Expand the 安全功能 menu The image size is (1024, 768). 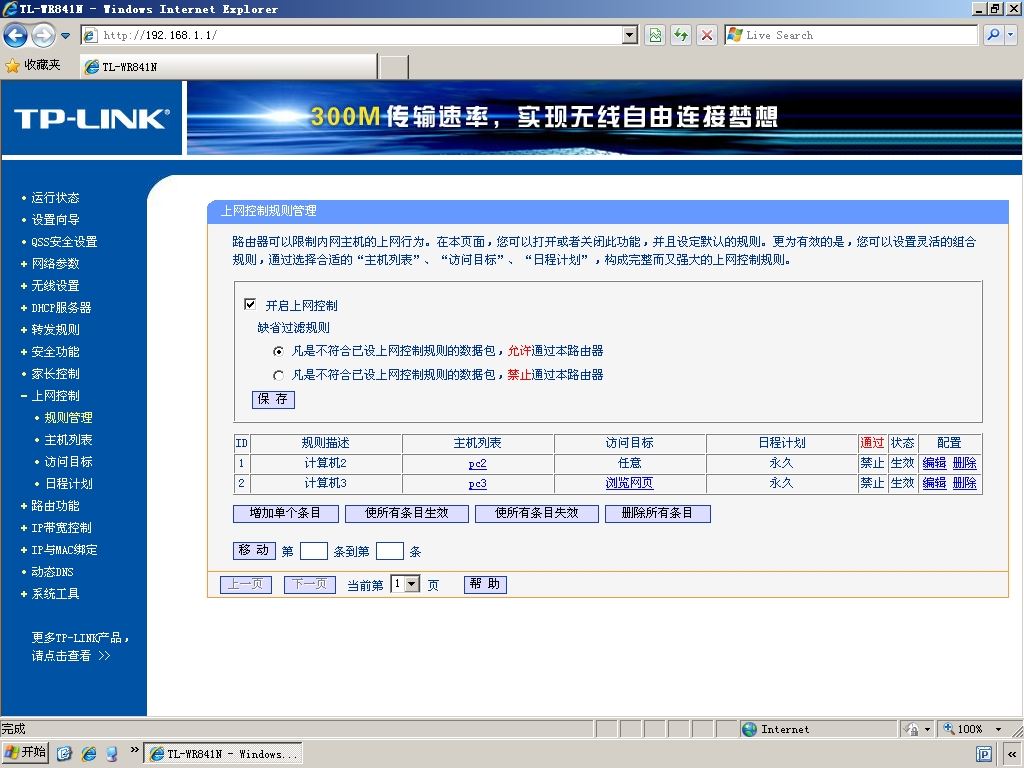[x=55, y=352]
